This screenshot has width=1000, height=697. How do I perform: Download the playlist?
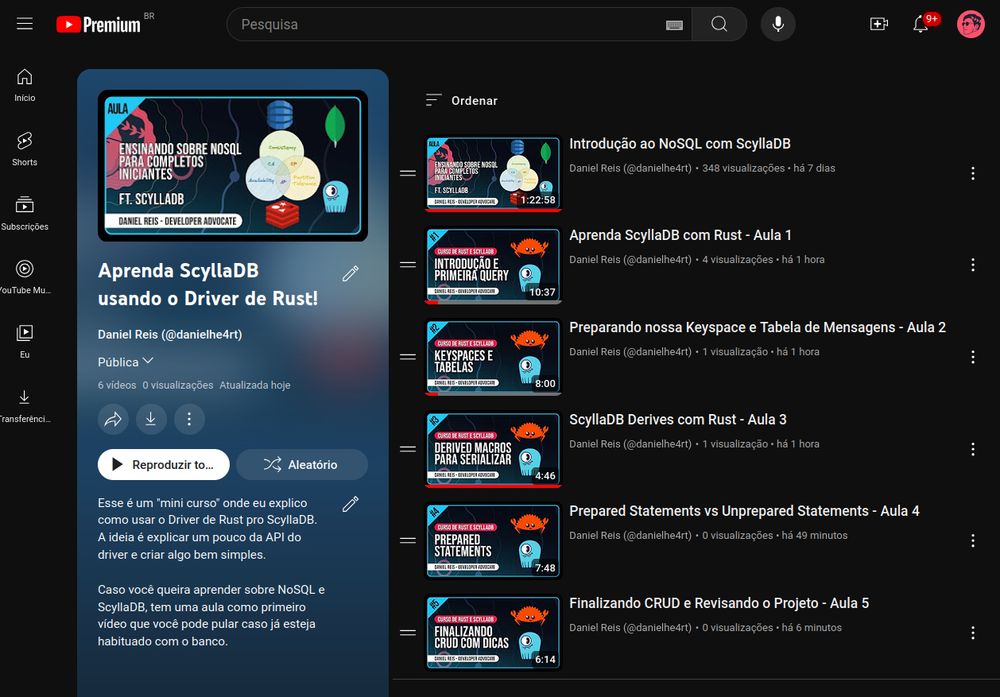tap(151, 419)
